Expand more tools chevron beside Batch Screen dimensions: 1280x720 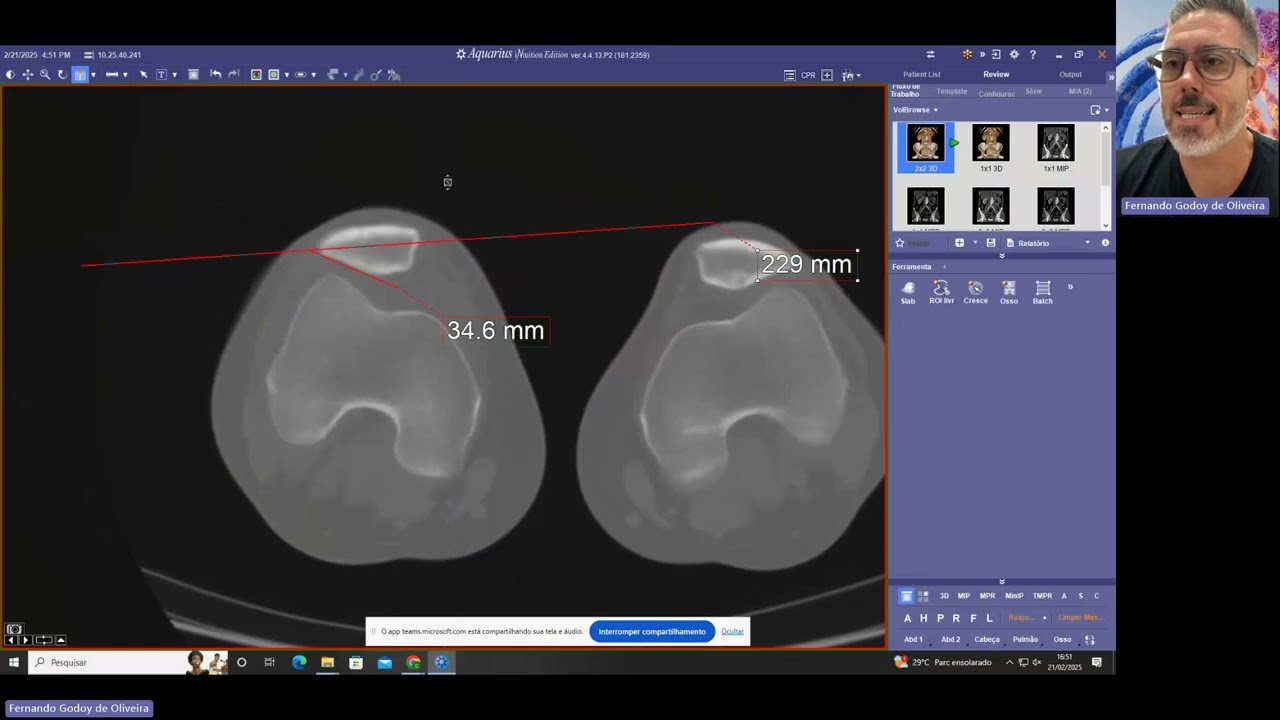tap(1070, 287)
